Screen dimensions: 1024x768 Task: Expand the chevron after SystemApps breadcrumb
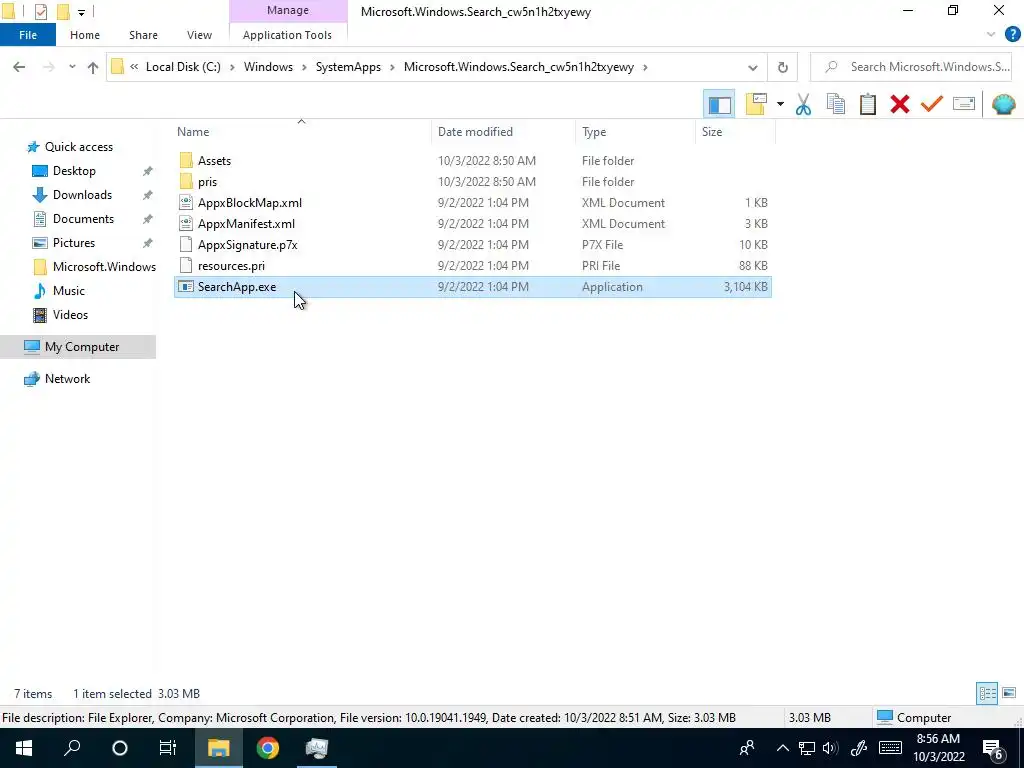(x=392, y=67)
